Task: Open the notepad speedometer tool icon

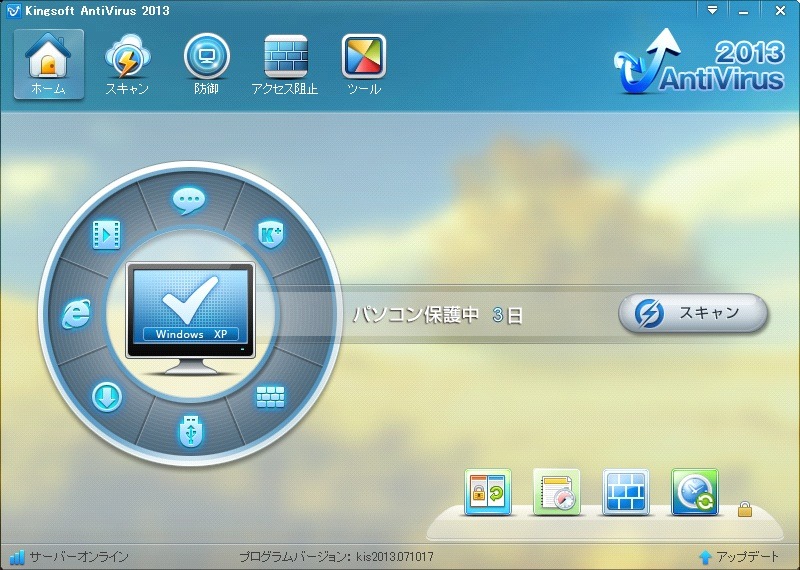Action: pyautogui.click(x=557, y=492)
